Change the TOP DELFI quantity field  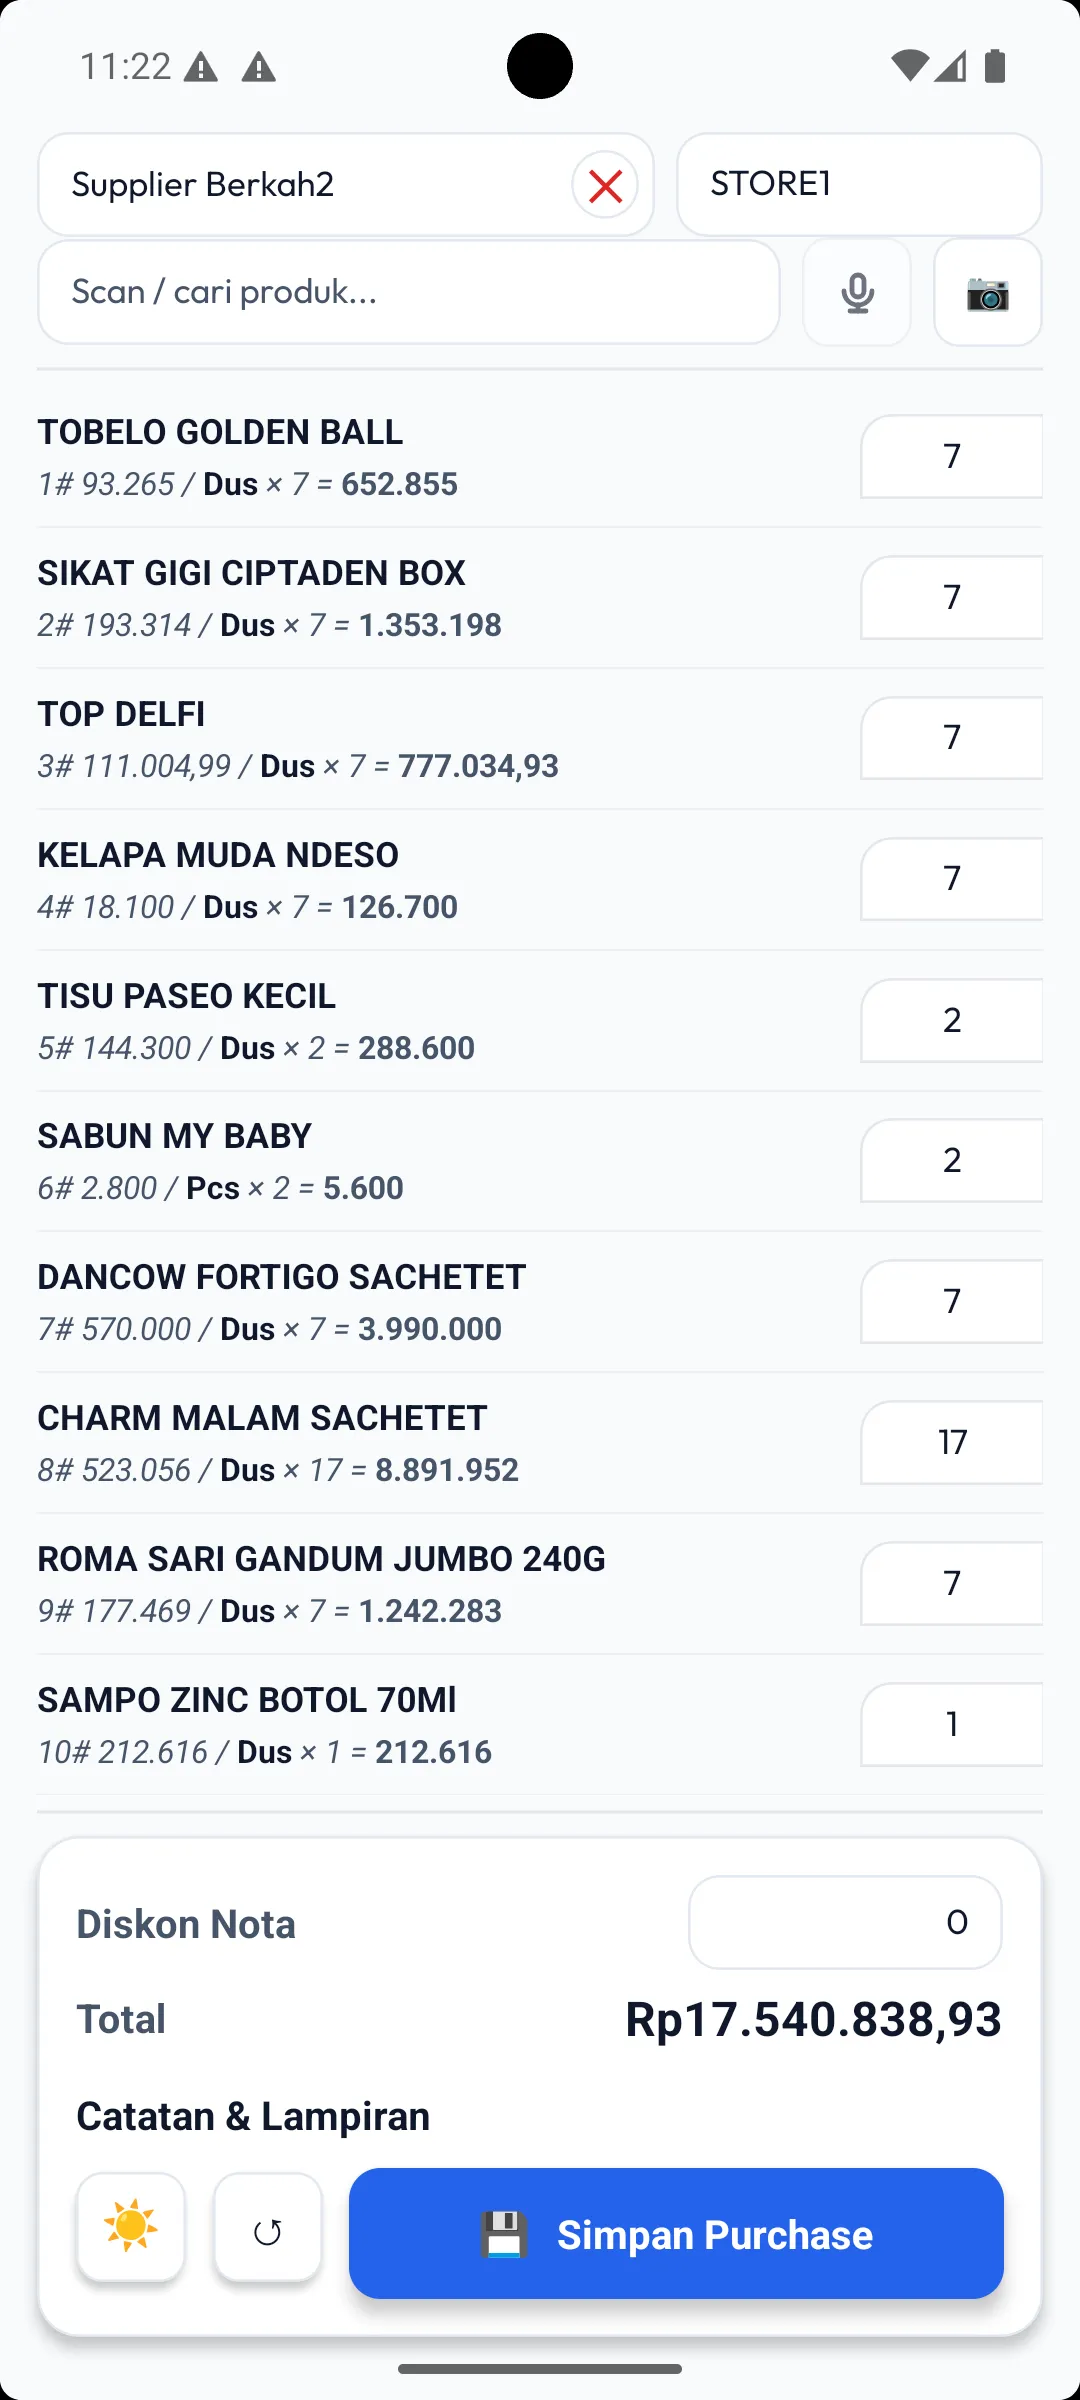point(951,738)
